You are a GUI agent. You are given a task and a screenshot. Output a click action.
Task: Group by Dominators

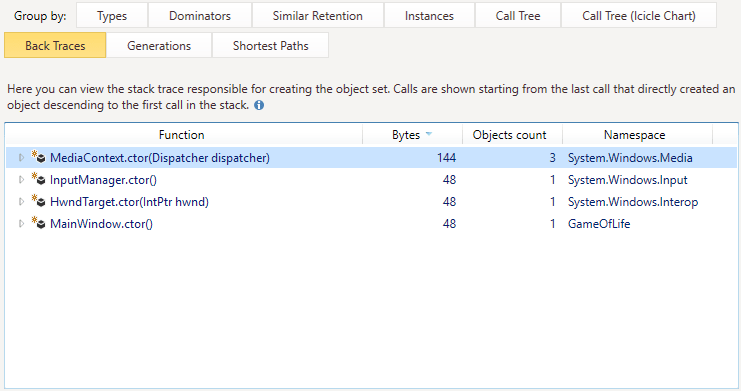pos(200,16)
